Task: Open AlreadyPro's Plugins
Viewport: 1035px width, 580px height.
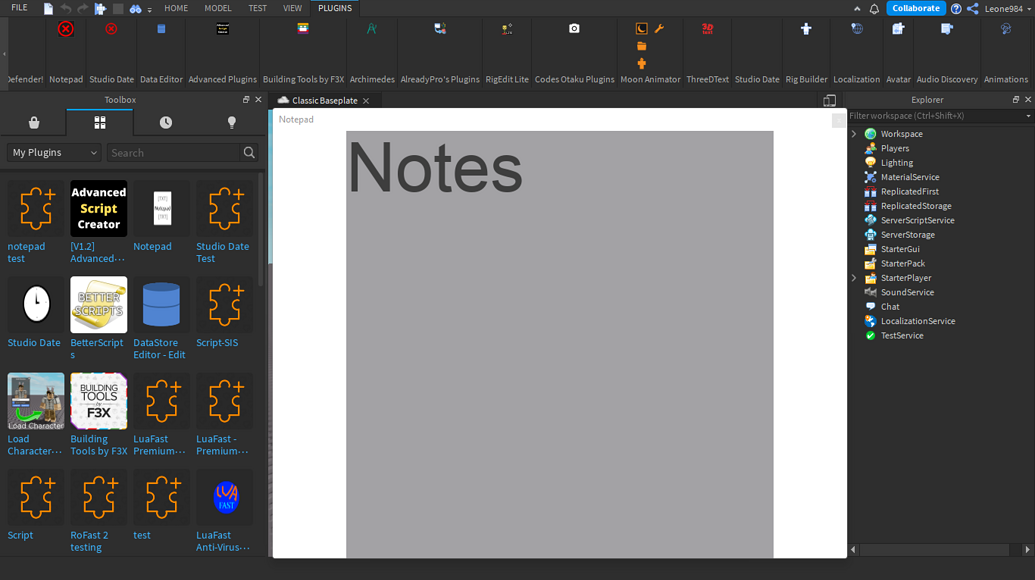Action: pyautogui.click(x=440, y=29)
